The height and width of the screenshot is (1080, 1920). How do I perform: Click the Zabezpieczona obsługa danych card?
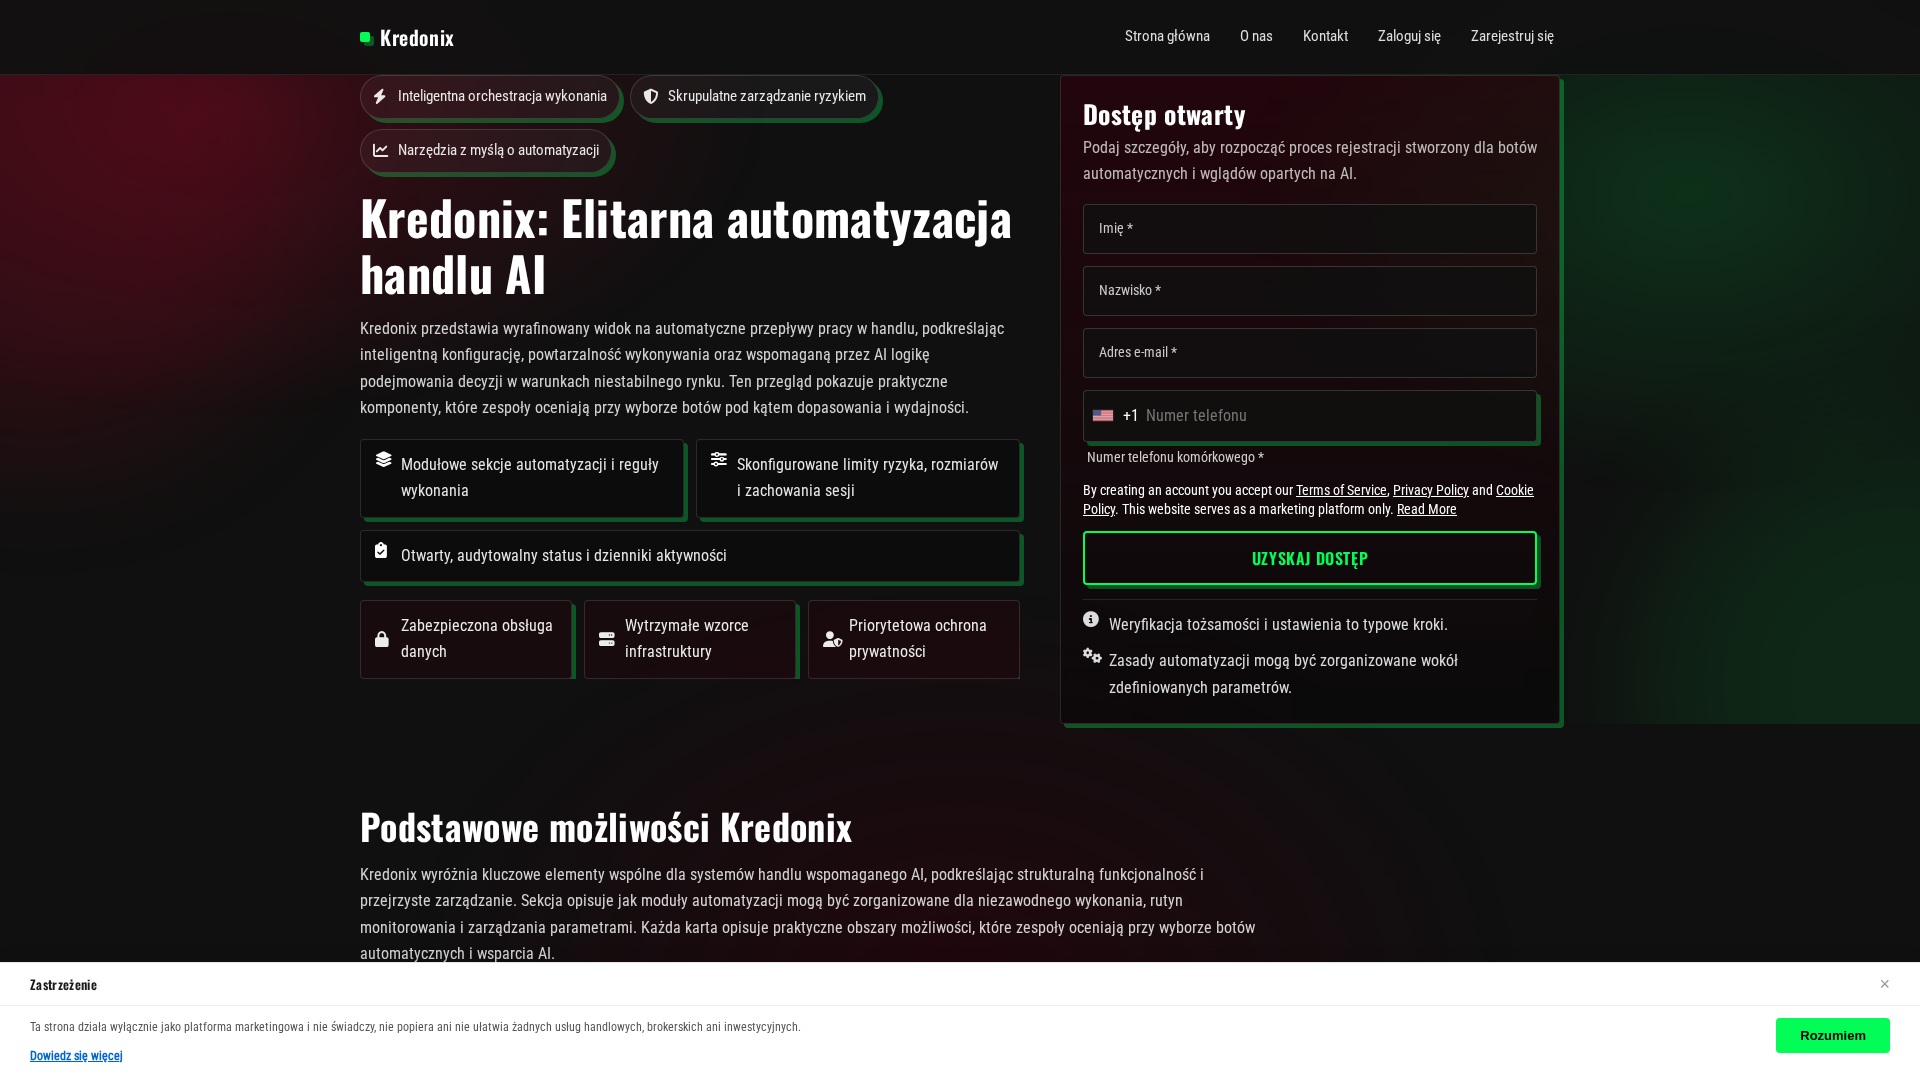click(x=466, y=639)
